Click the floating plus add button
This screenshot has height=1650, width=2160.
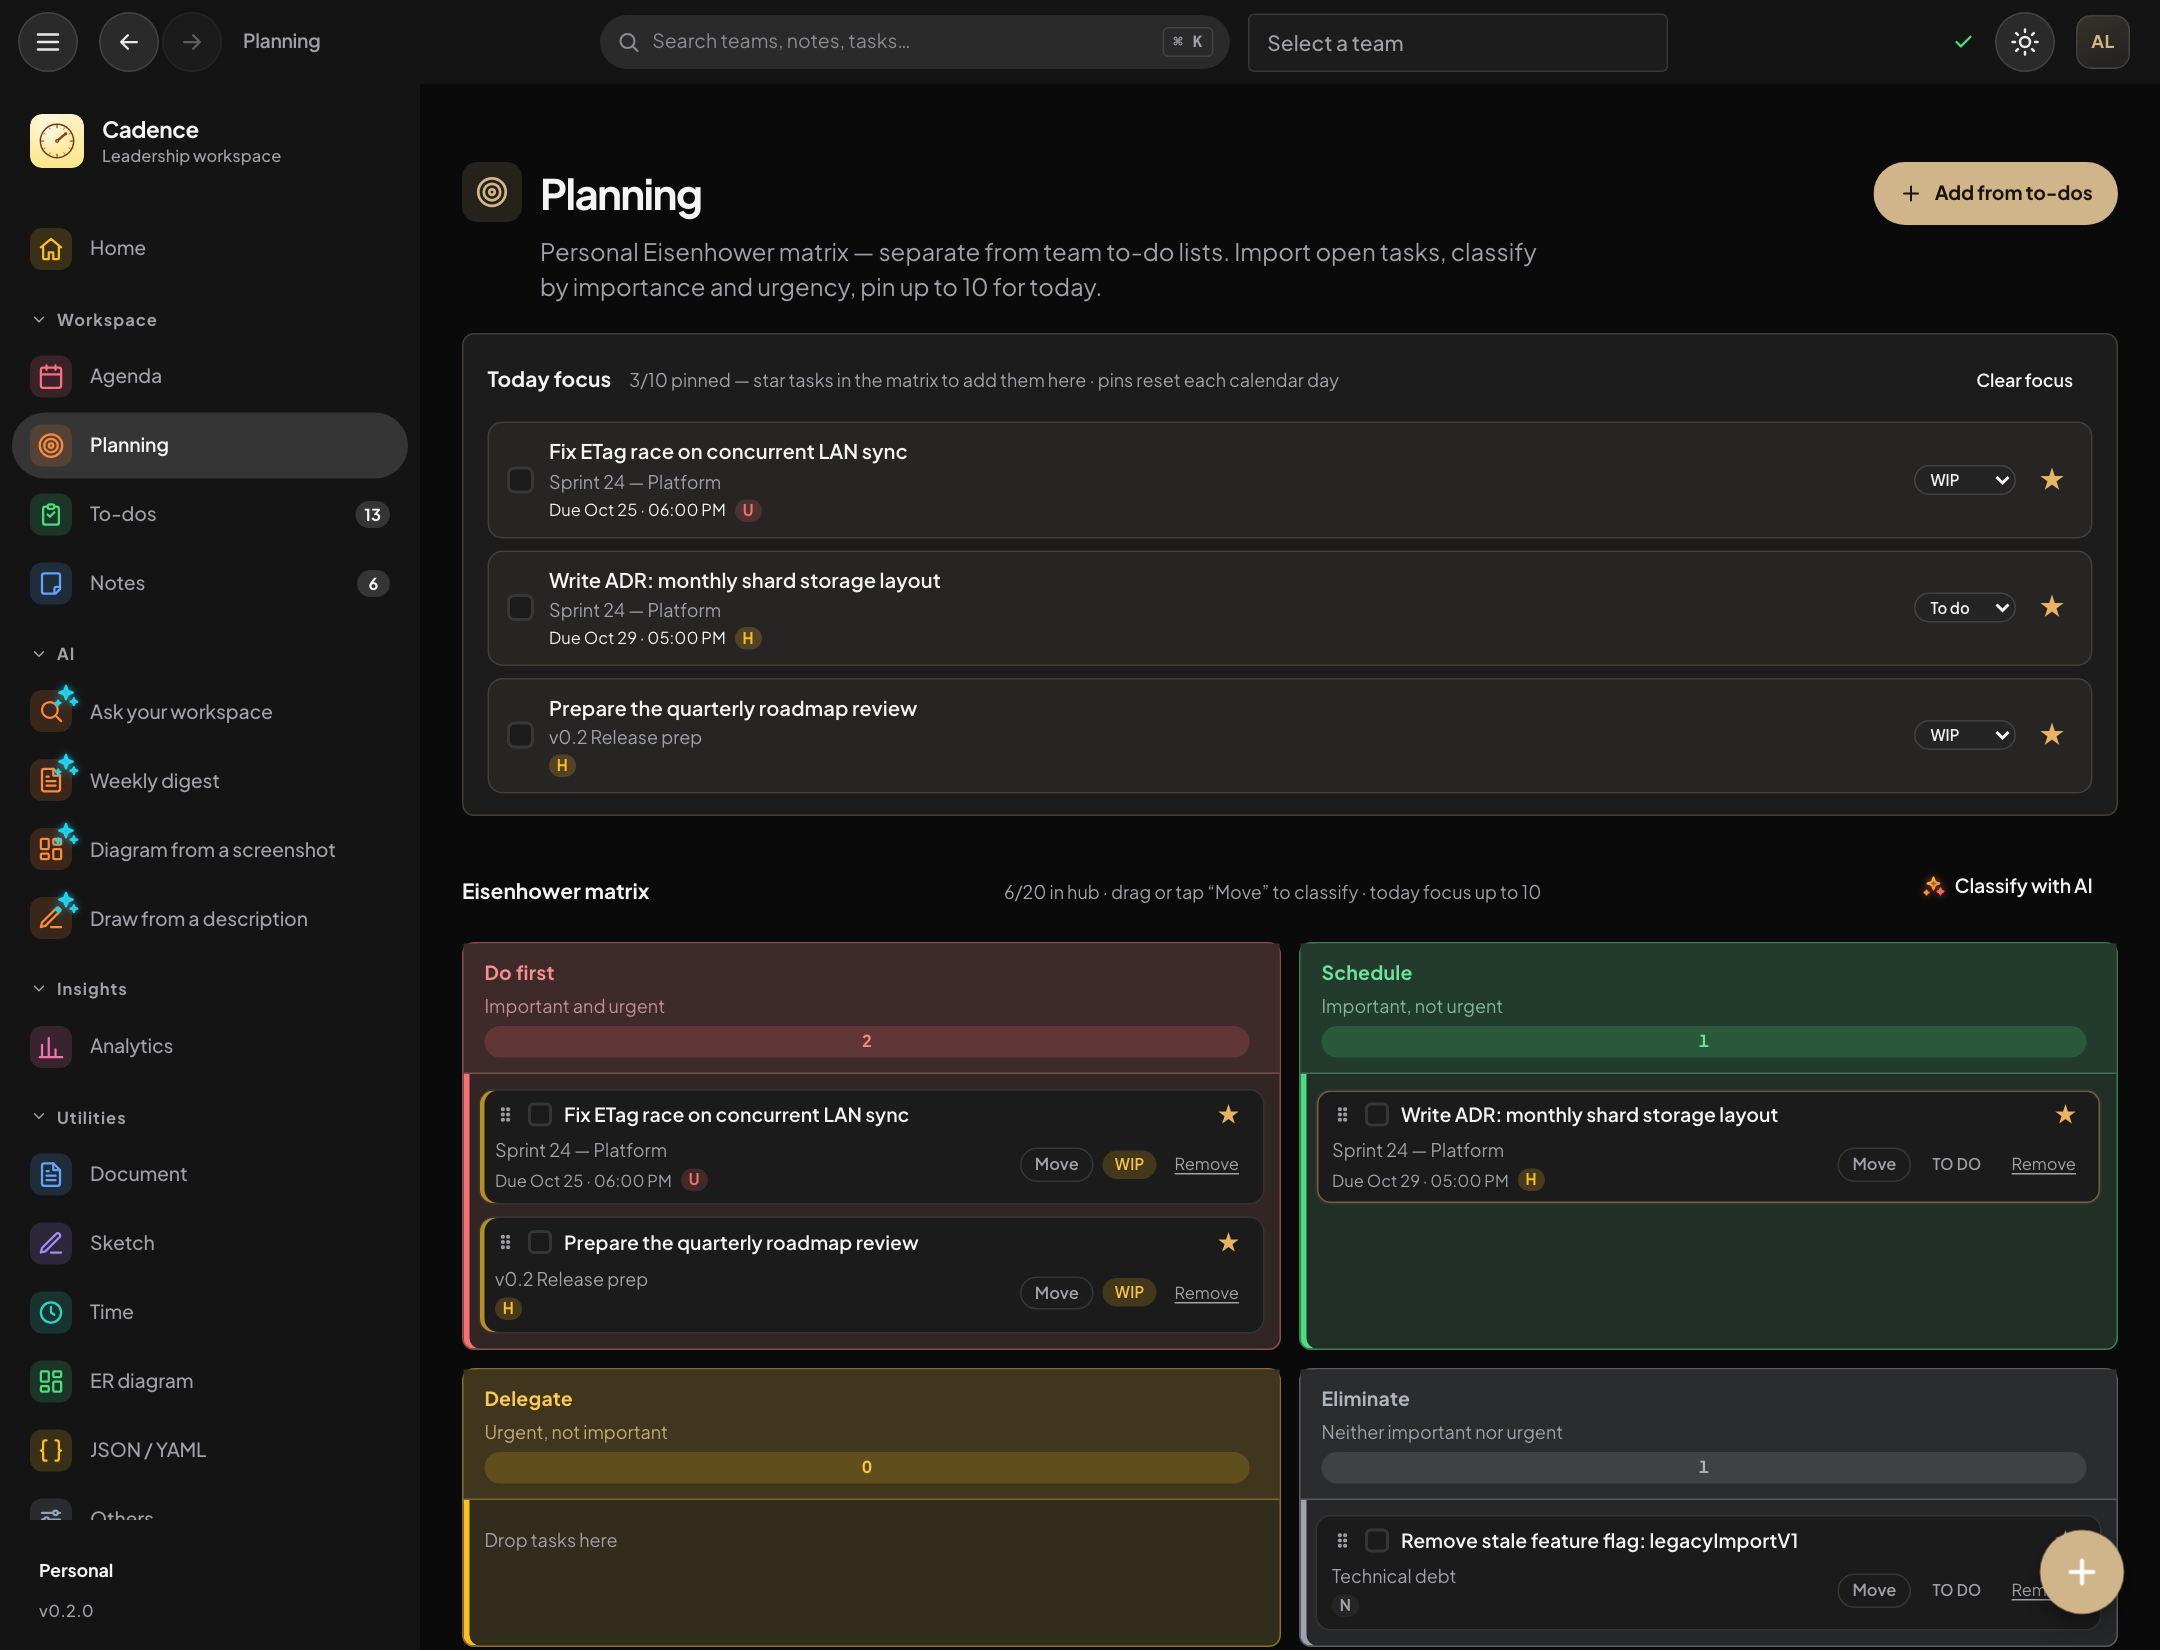point(2081,1572)
